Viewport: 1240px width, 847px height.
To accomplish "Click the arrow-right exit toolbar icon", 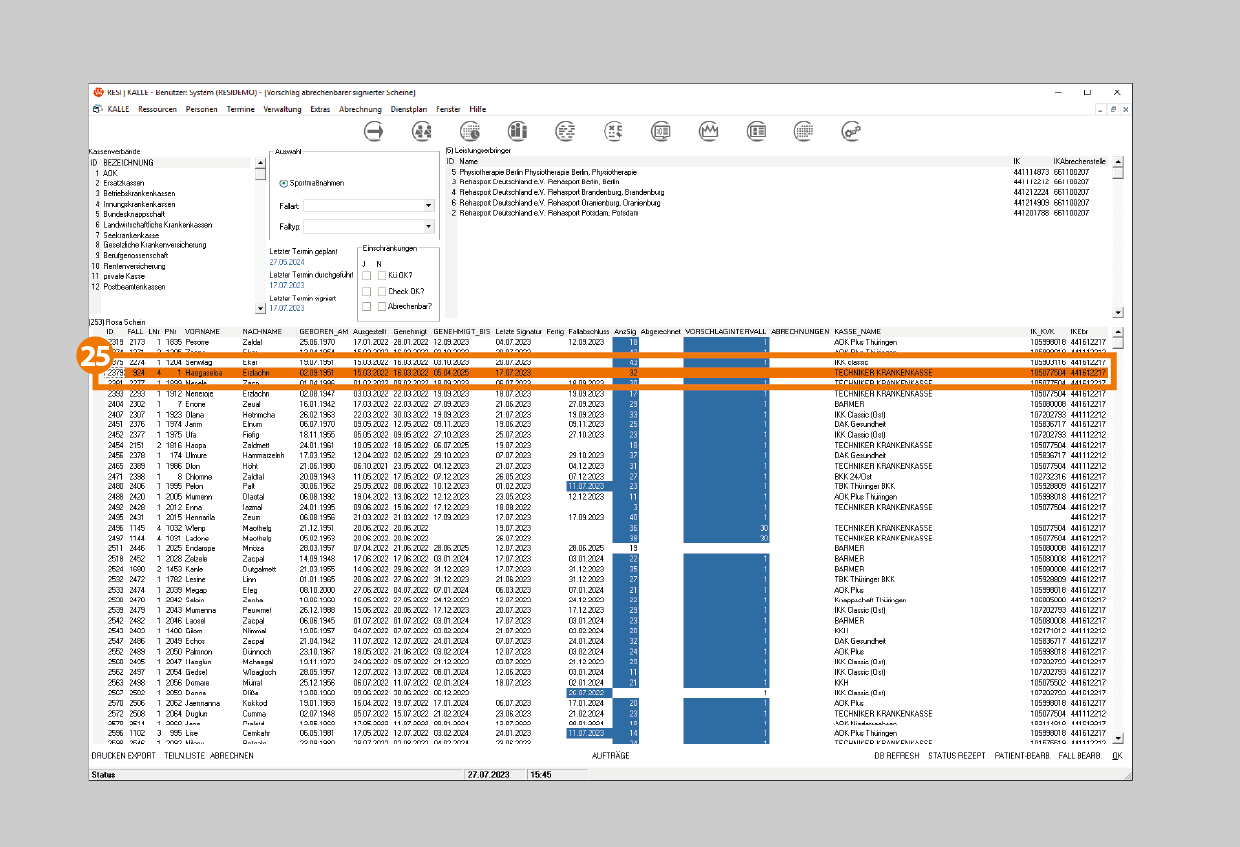I will pos(374,131).
